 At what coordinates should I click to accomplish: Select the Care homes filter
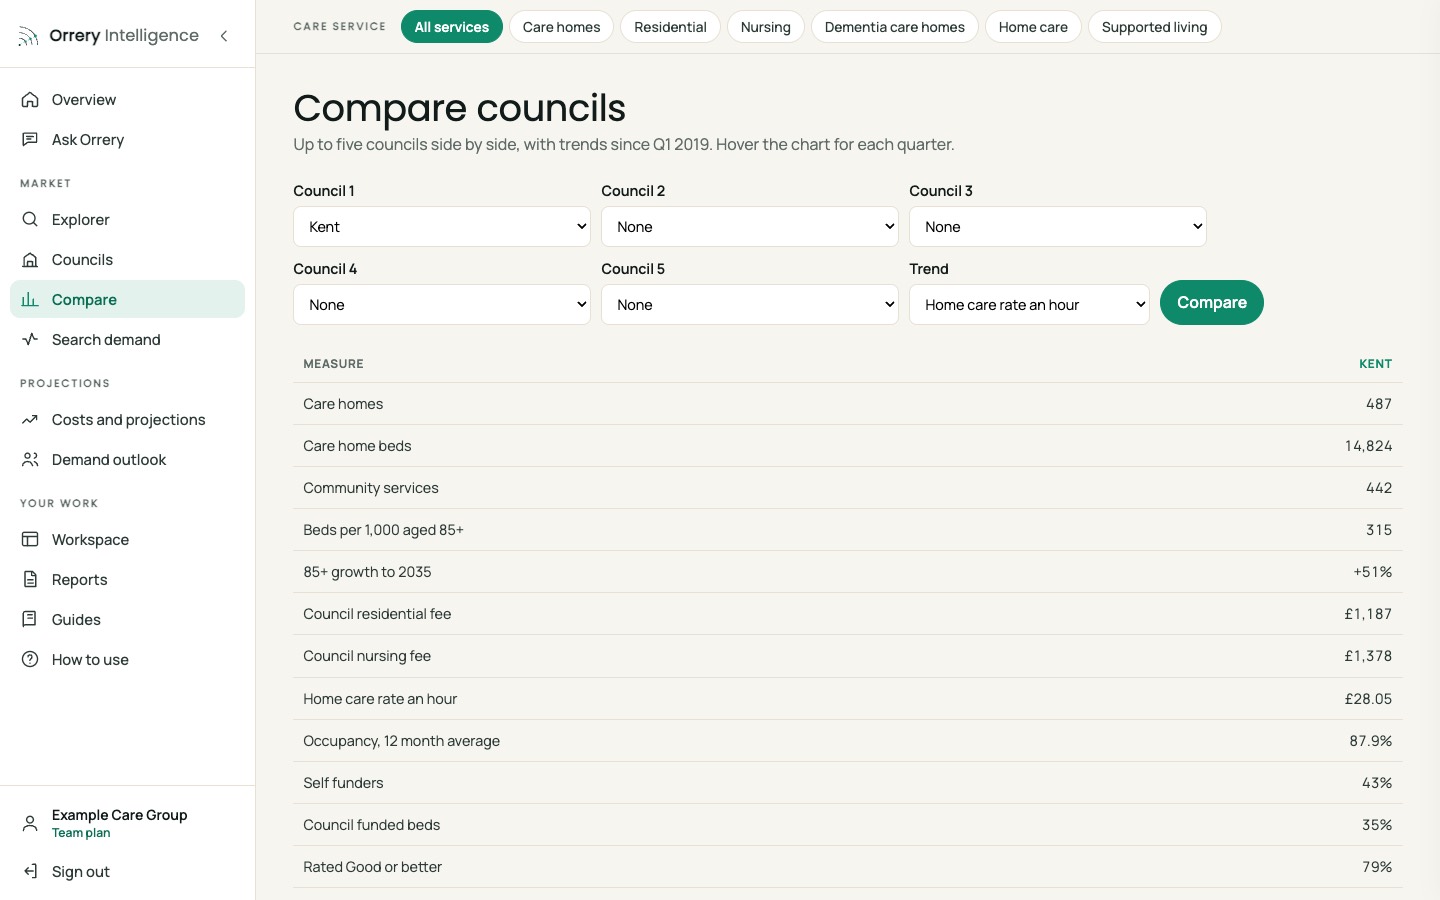pos(562,27)
